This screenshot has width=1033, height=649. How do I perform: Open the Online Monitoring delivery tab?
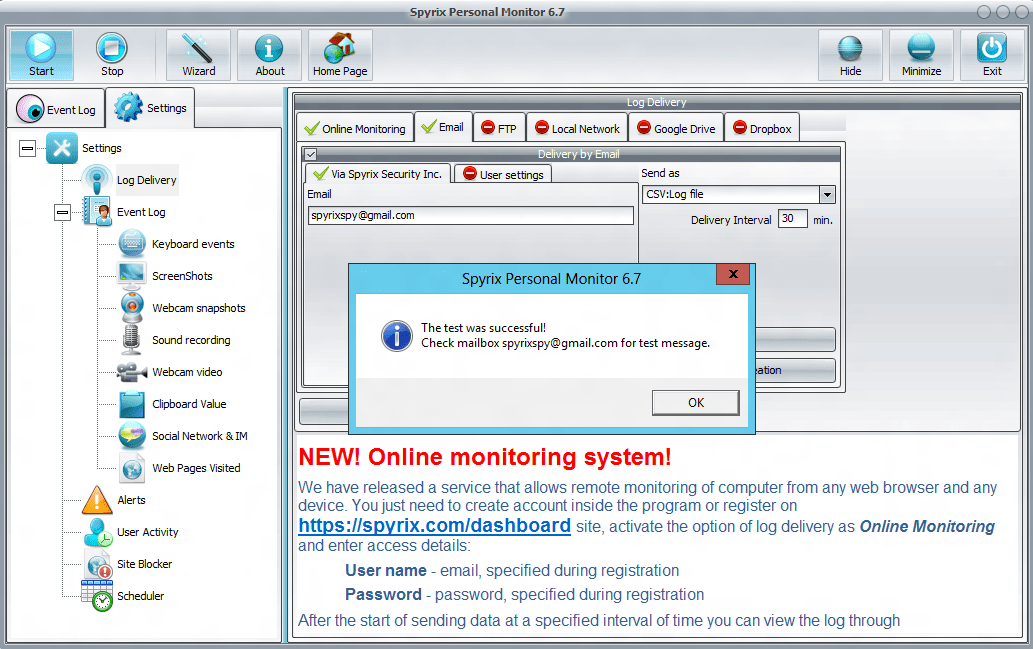355,129
